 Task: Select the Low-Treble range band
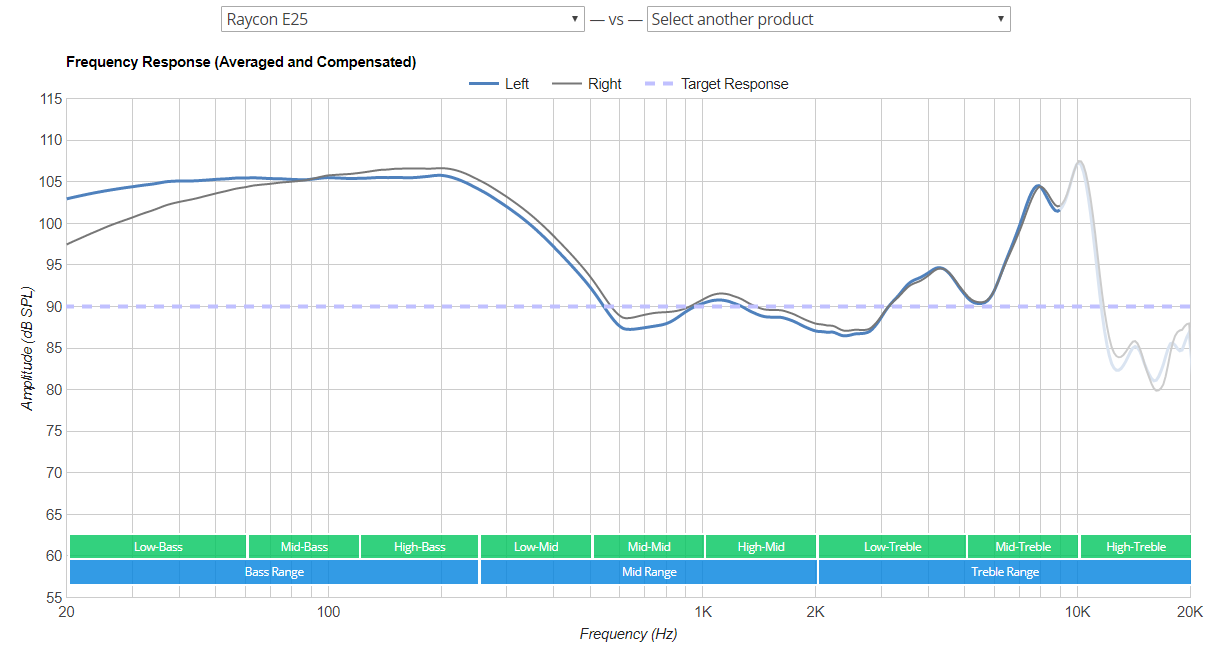point(892,546)
